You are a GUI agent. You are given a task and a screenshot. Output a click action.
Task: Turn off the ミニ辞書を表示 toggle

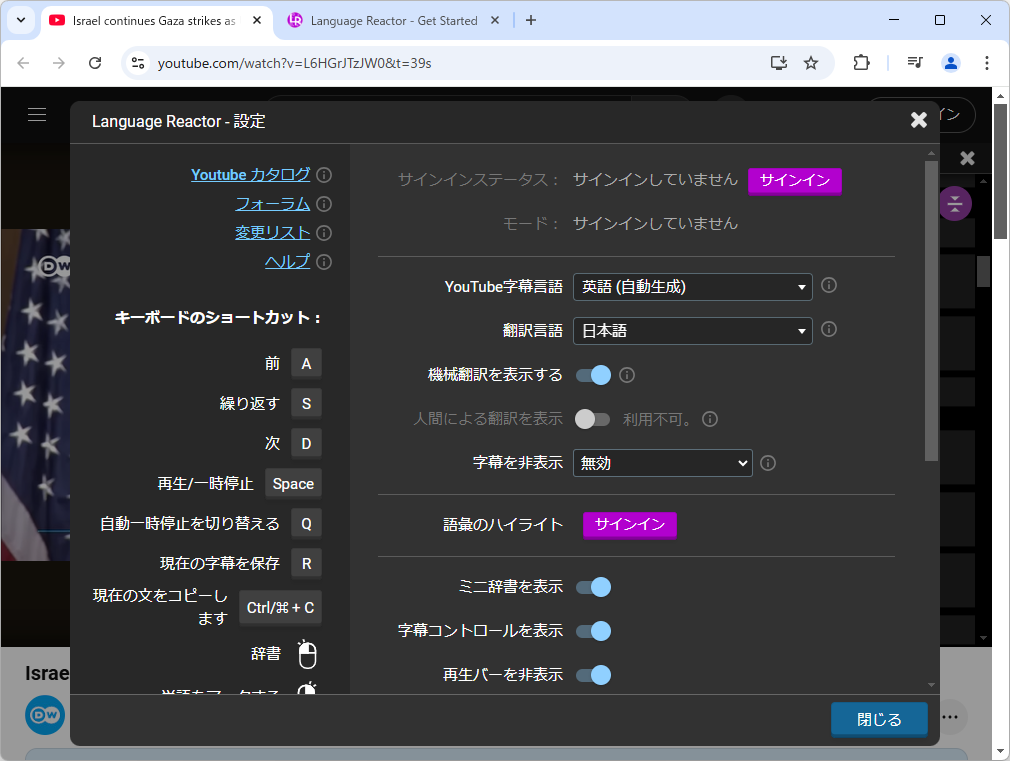[594, 587]
